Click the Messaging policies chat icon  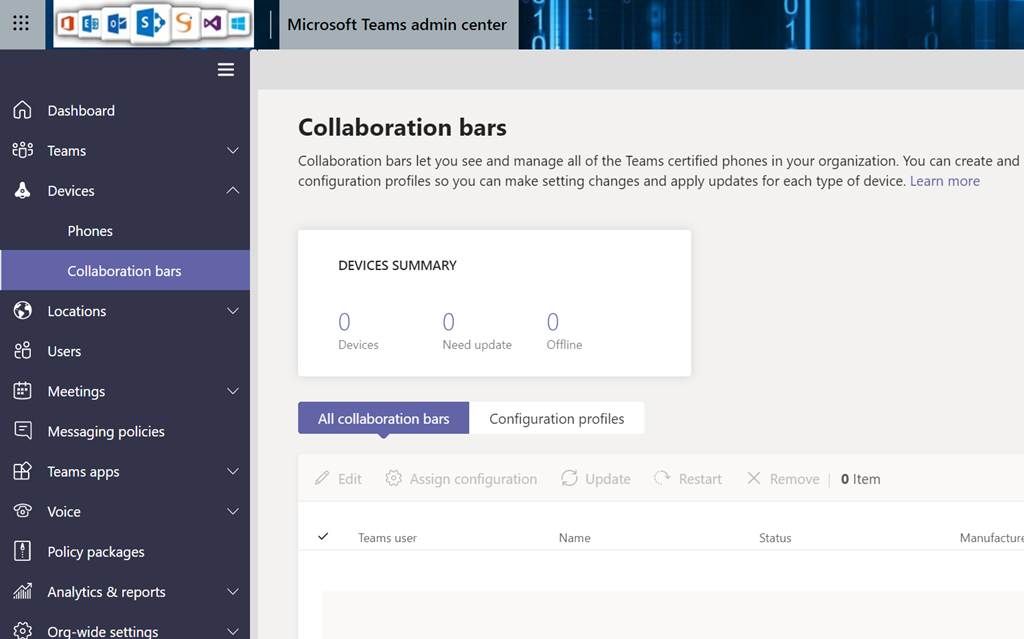pos(22,431)
